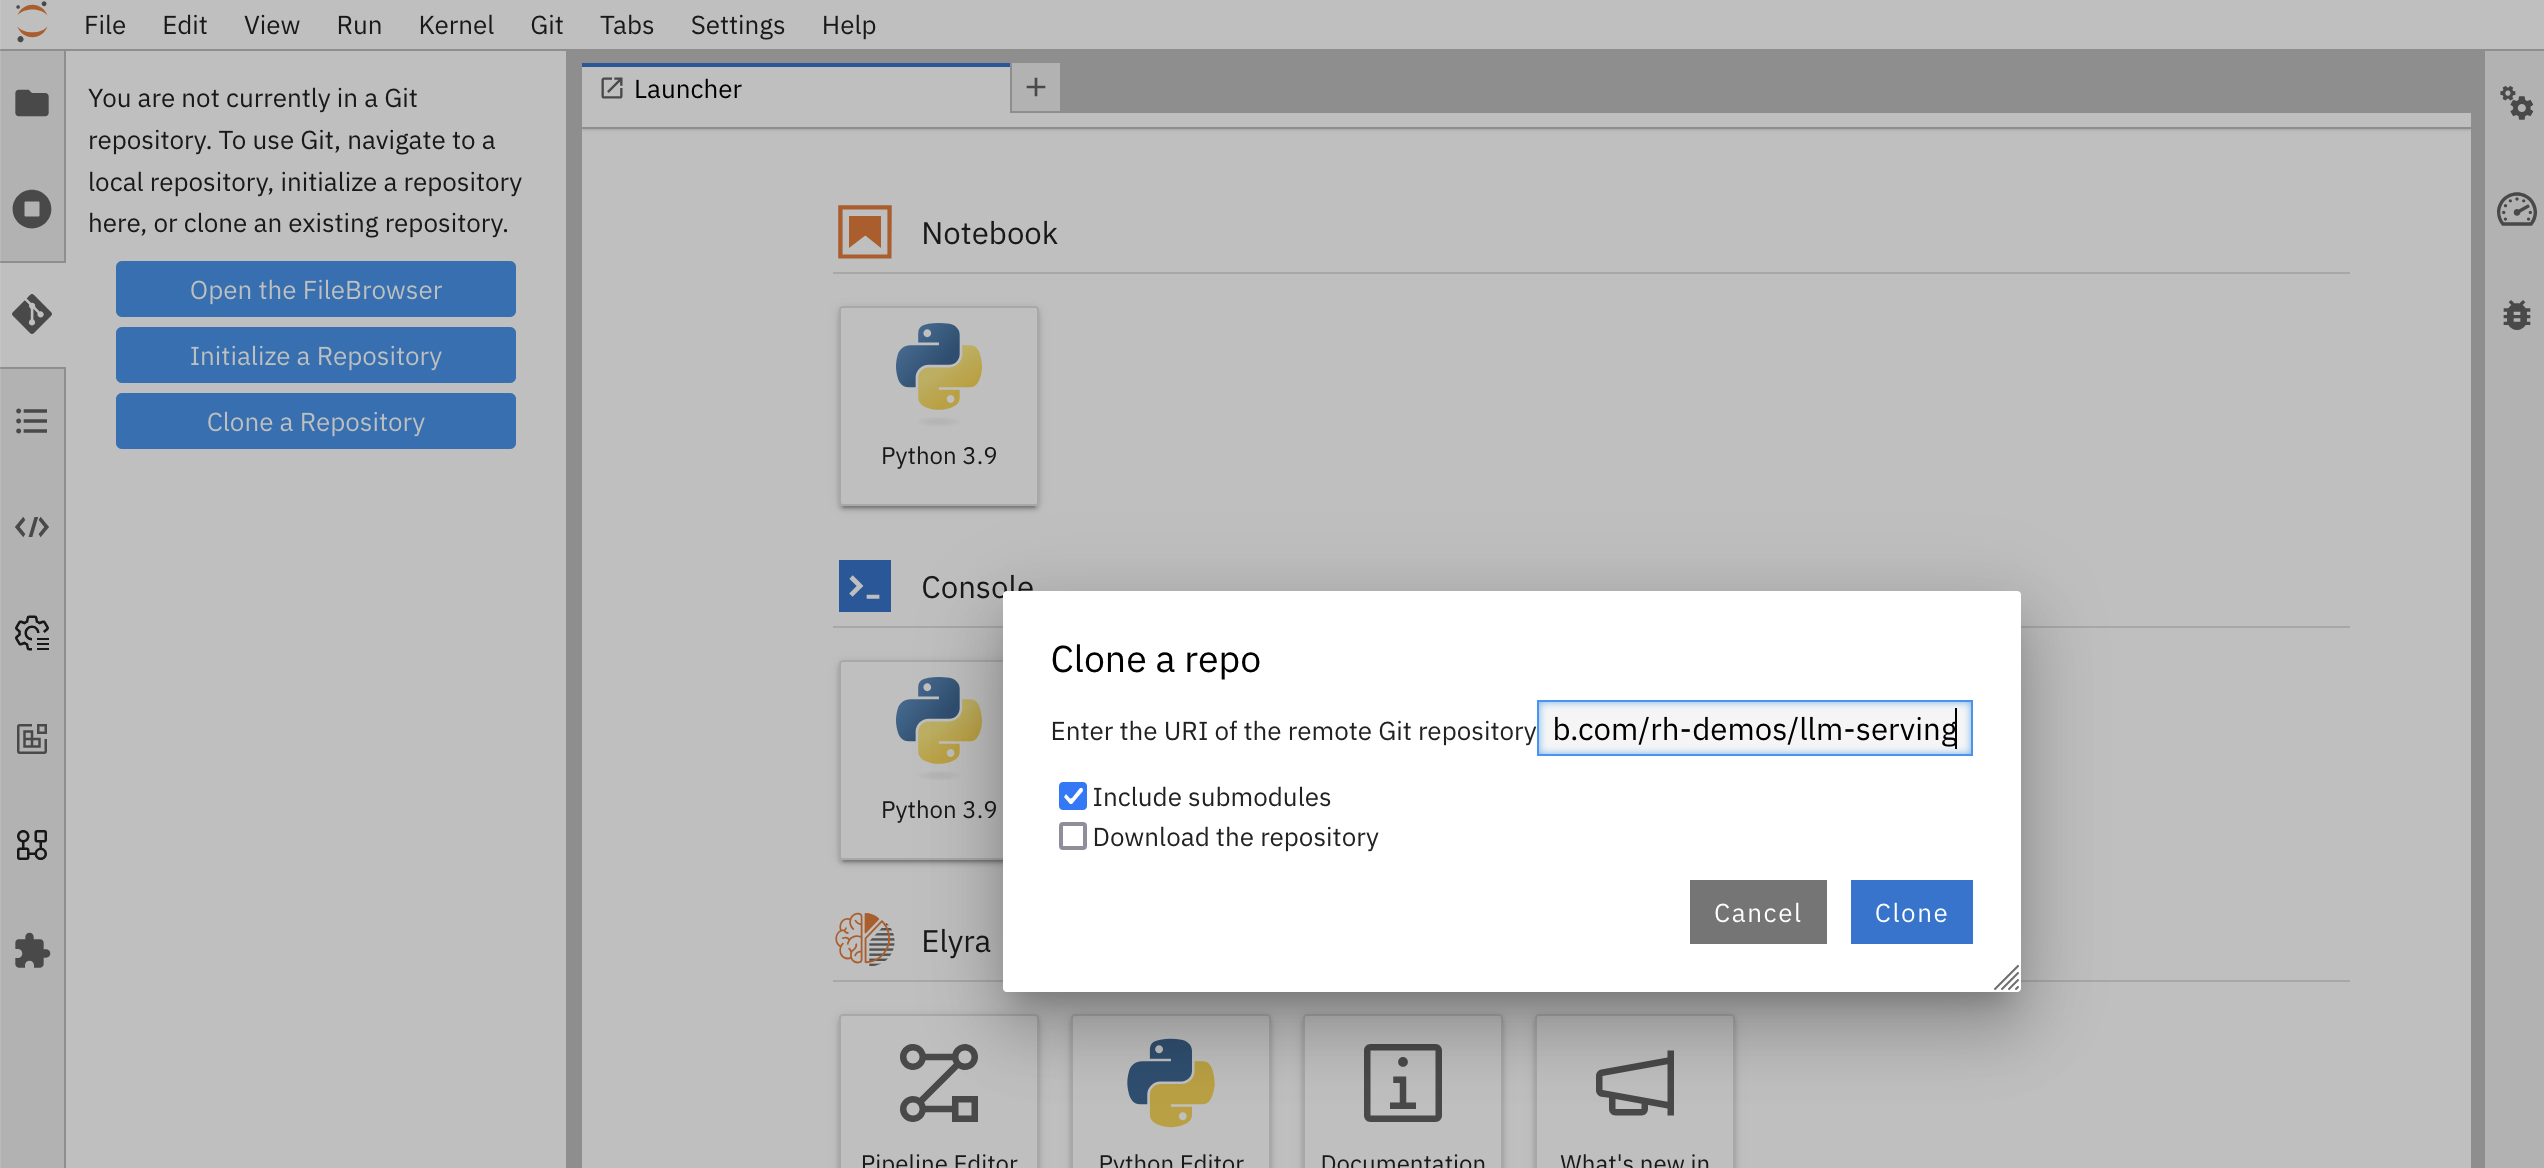Image resolution: width=2544 pixels, height=1168 pixels.
Task: Open extension manager puzzle icon
Action: point(32,951)
